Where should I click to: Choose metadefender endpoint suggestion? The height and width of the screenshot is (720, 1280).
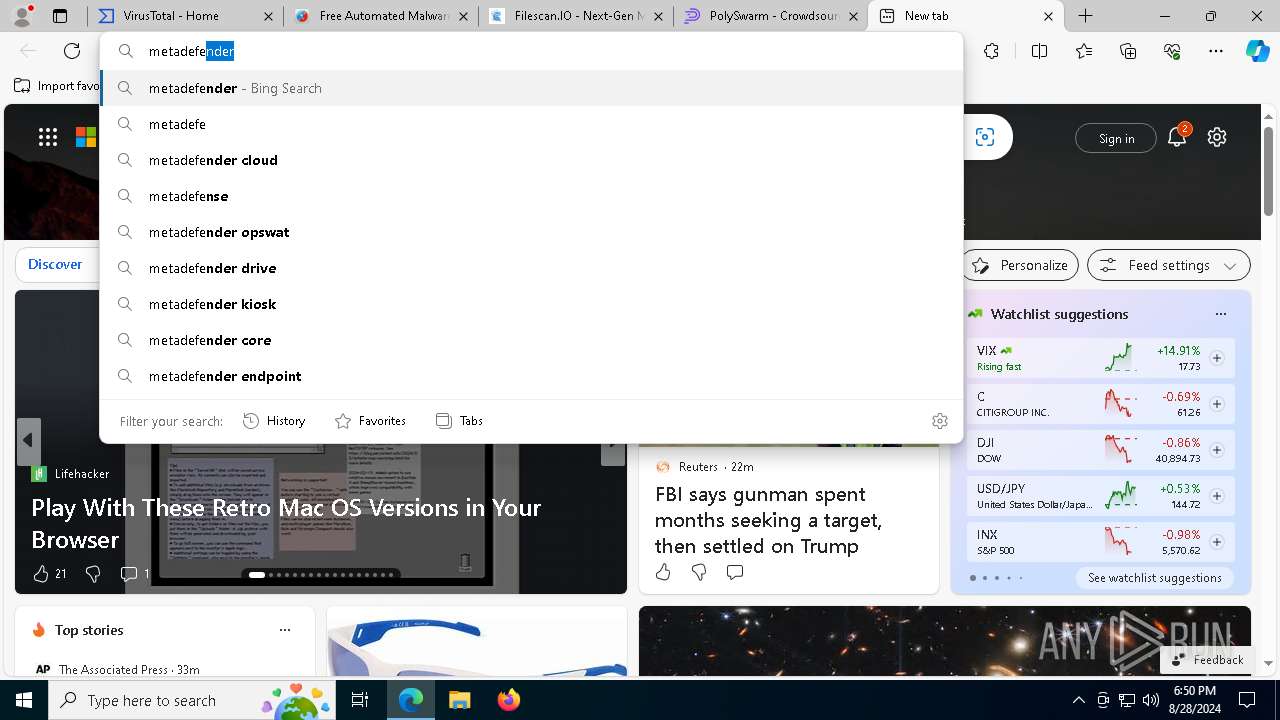(x=532, y=376)
